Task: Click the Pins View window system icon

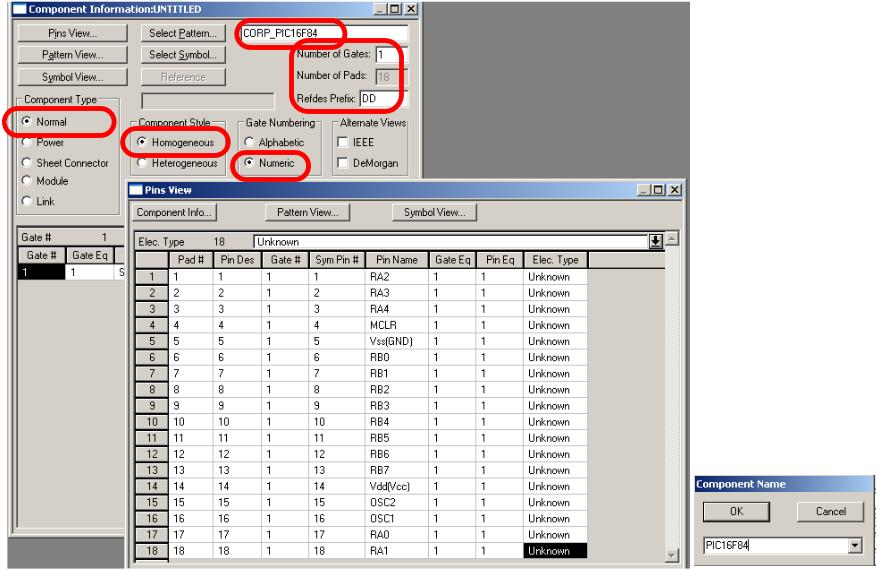Action: pyautogui.click(x=136, y=190)
